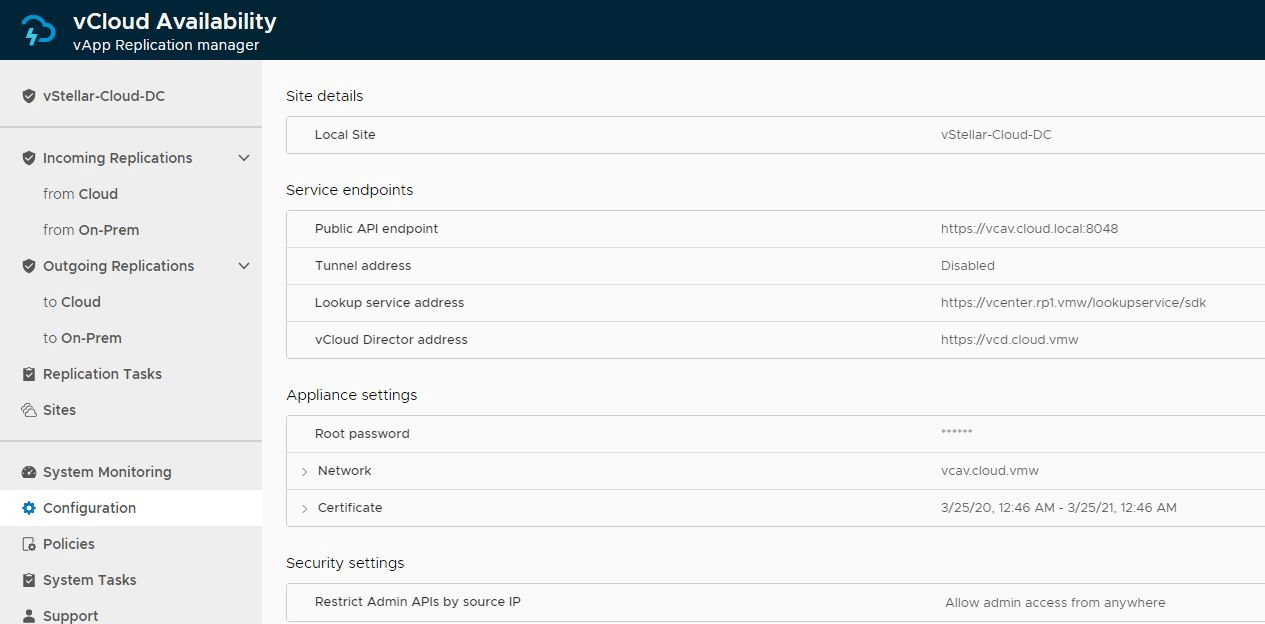The height and width of the screenshot is (624, 1265).
Task: Click the Outgoing Replications label
Action: tap(118, 266)
